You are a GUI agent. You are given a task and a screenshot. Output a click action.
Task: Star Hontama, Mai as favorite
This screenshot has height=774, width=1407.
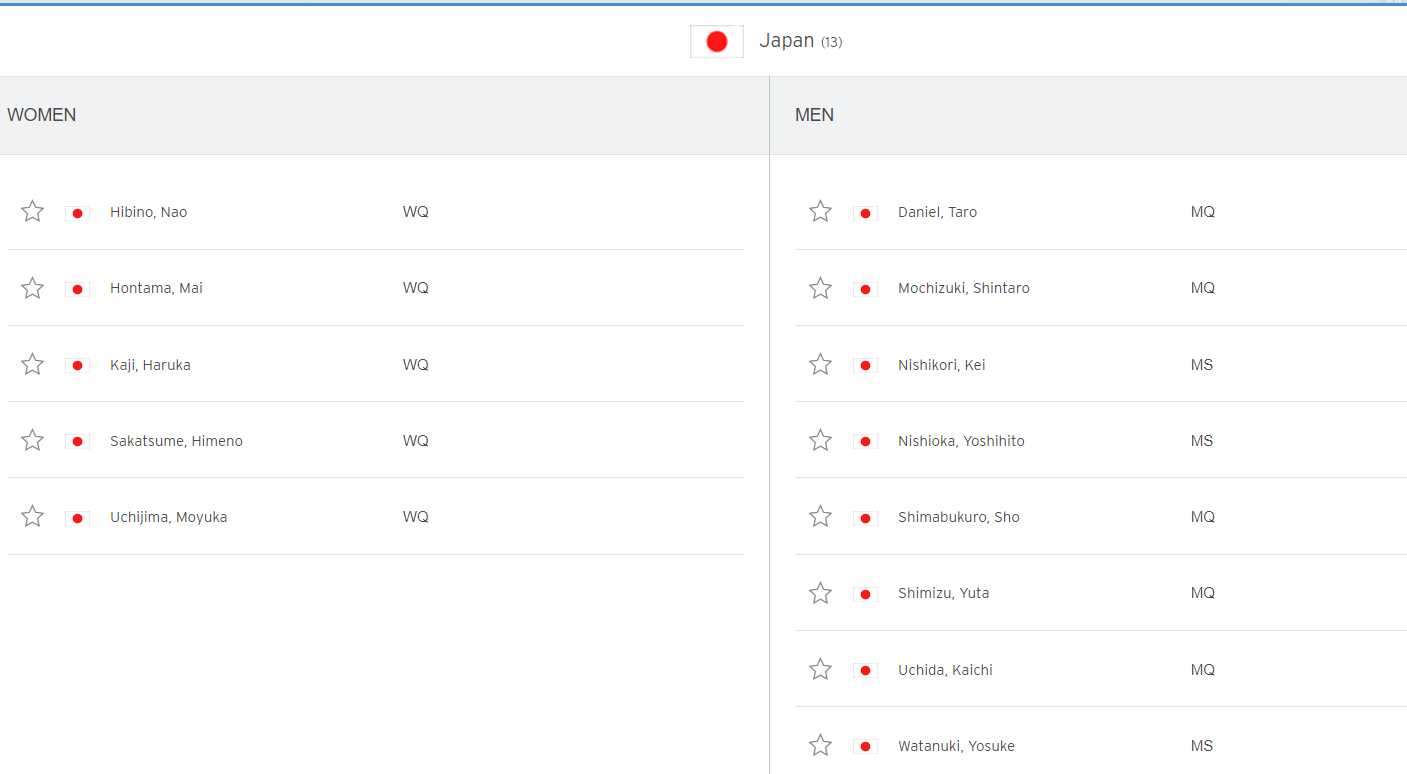point(33,288)
